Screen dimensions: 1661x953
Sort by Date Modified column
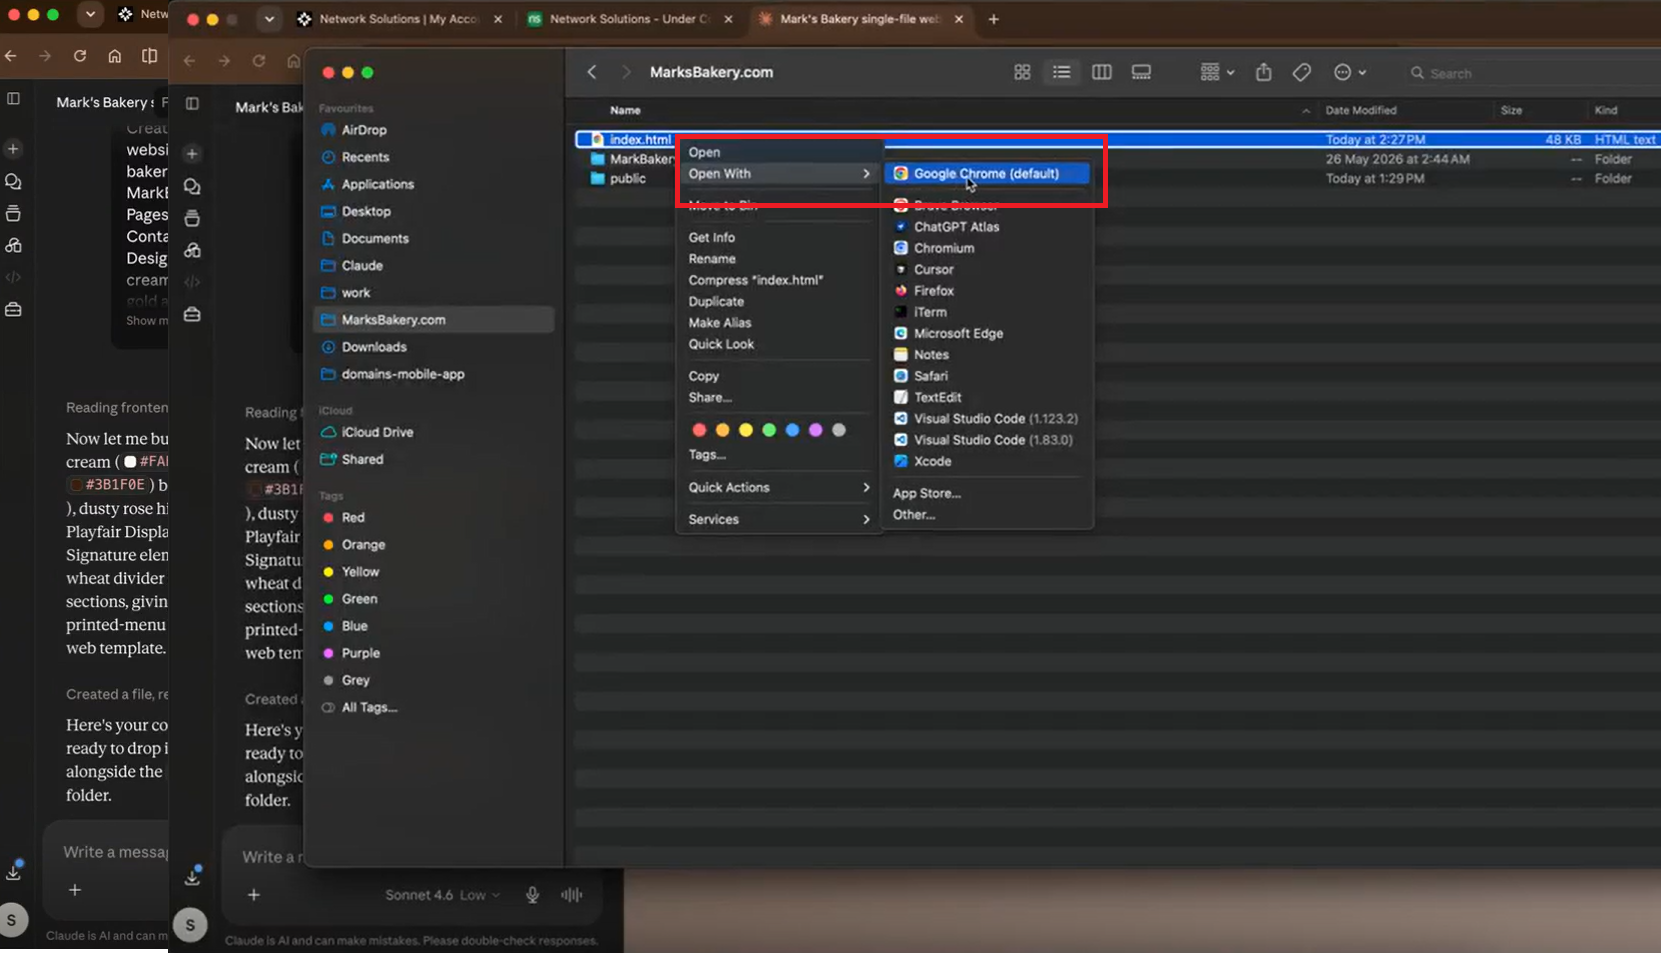click(x=1360, y=110)
